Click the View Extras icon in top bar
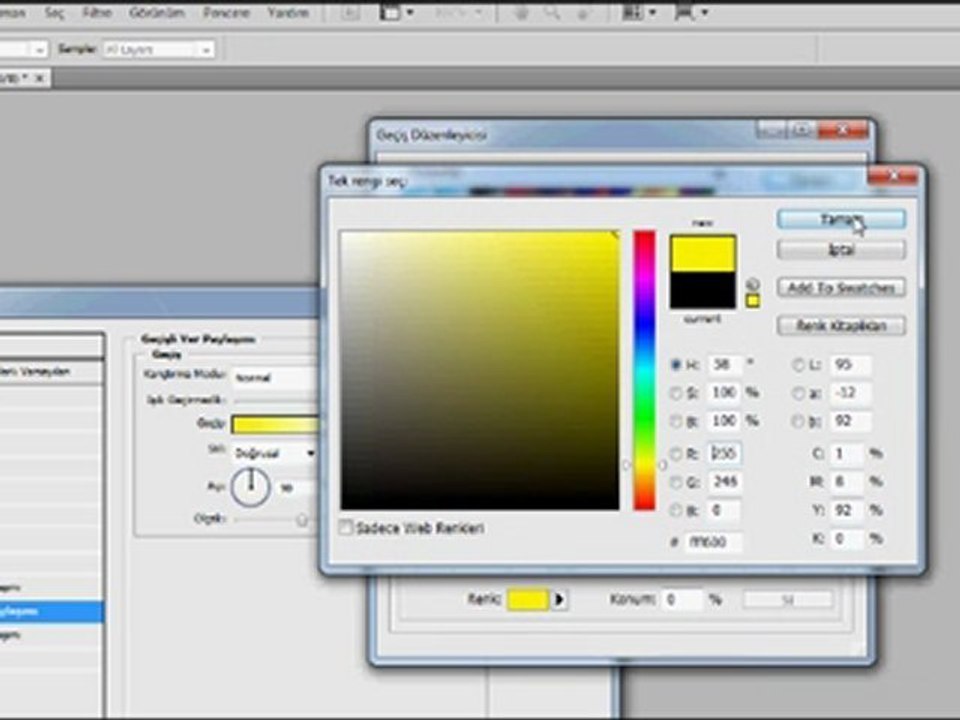Screen dimensions: 960x720 [389, 12]
